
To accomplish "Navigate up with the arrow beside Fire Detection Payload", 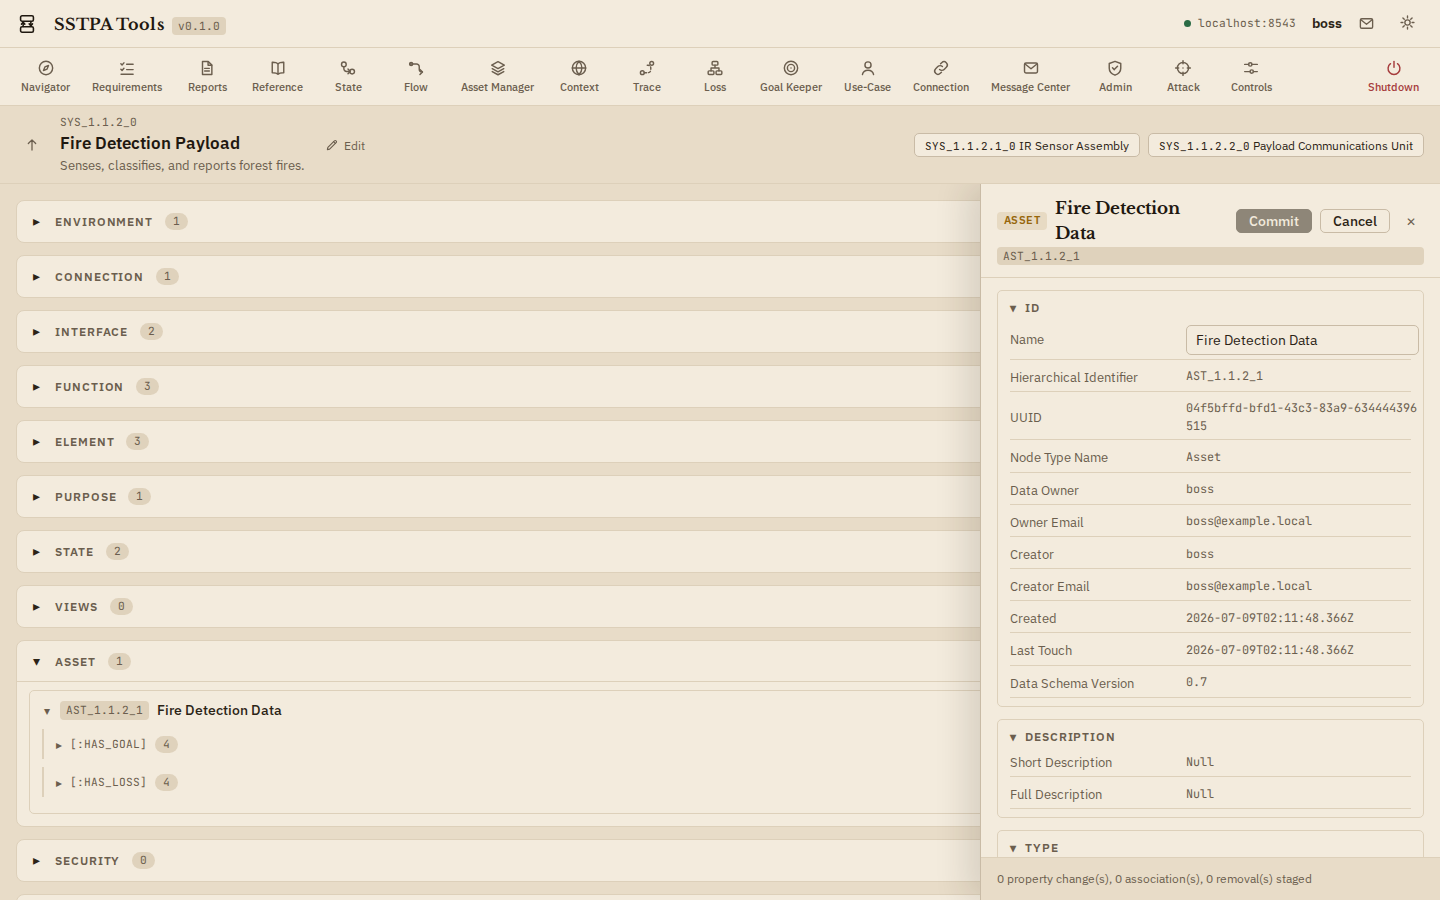I will pyautogui.click(x=32, y=145).
